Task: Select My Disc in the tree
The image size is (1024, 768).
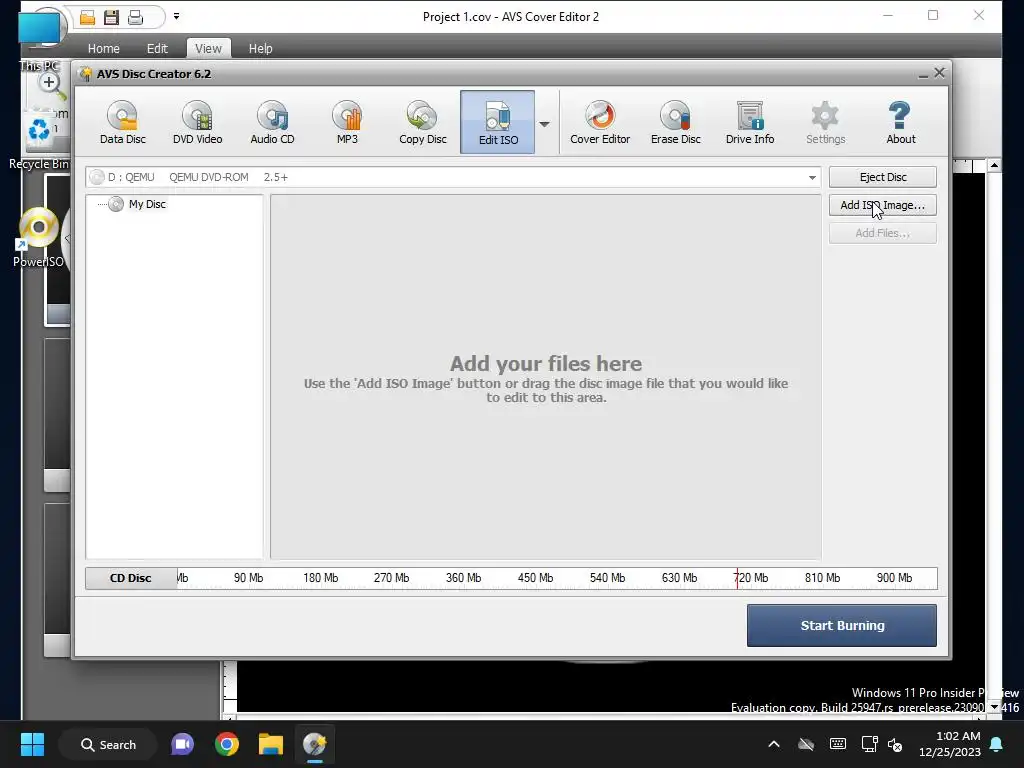Action: tap(147, 204)
